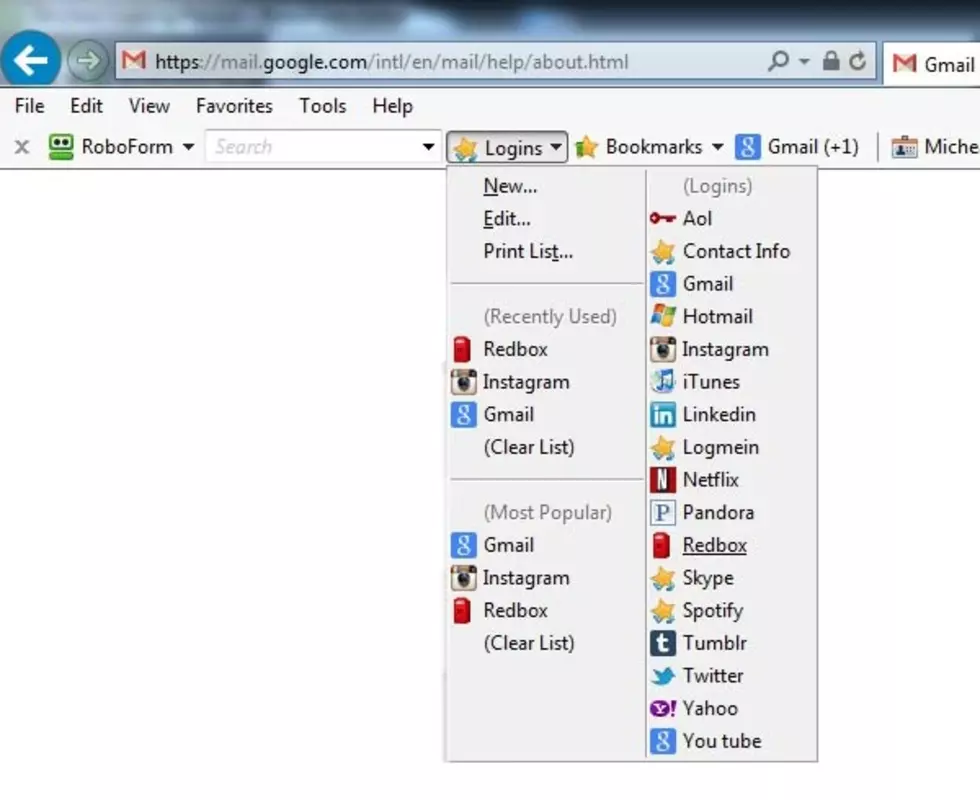Click (Clear List) under Recently Used
This screenshot has width=980, height=800.
pos(529,447)
